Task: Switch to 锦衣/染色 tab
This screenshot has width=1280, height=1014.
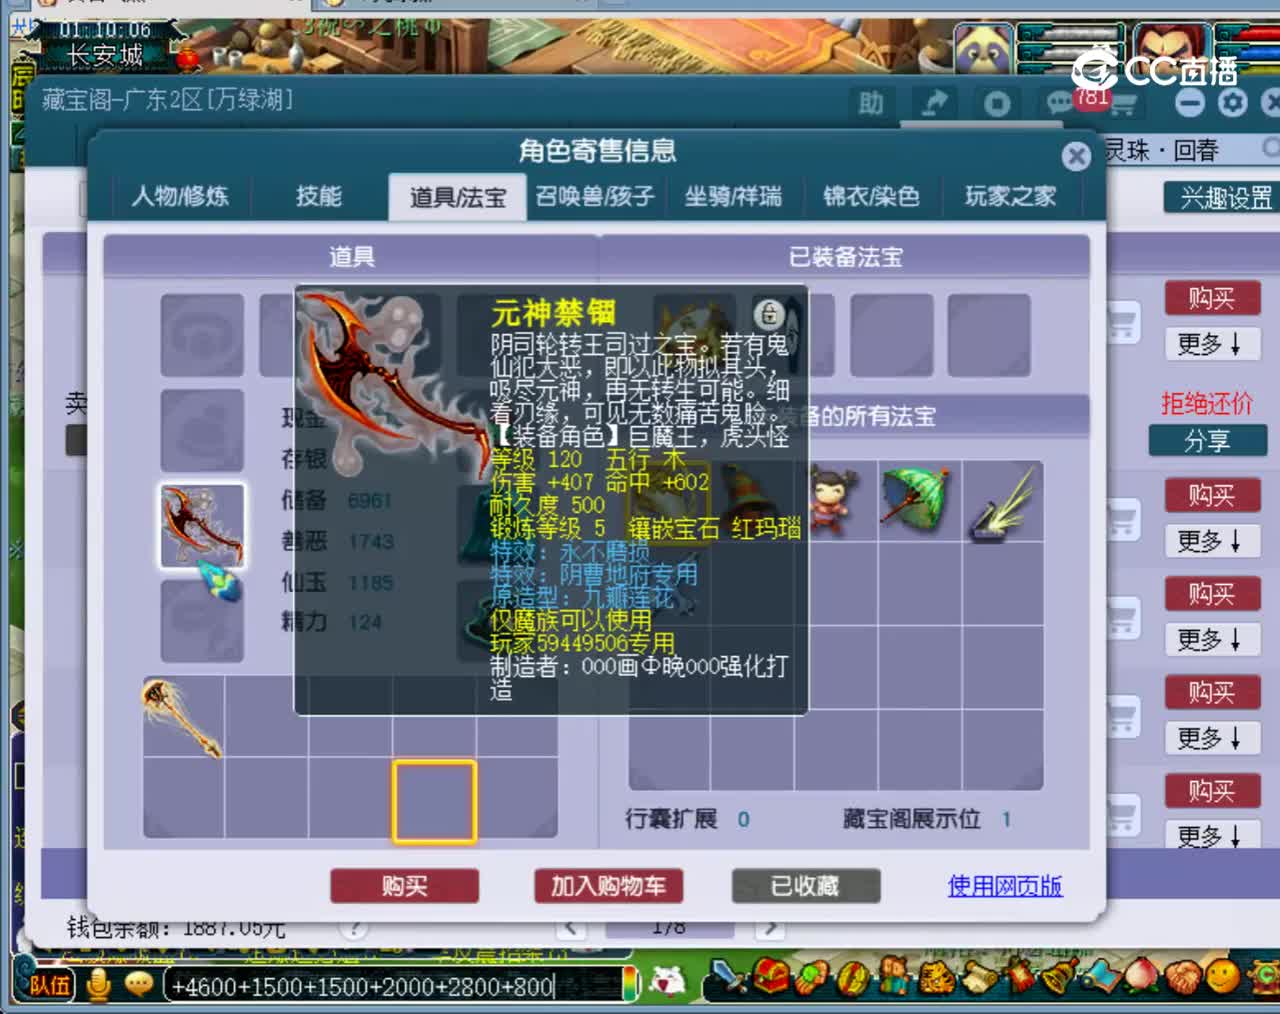Action: 871,196
